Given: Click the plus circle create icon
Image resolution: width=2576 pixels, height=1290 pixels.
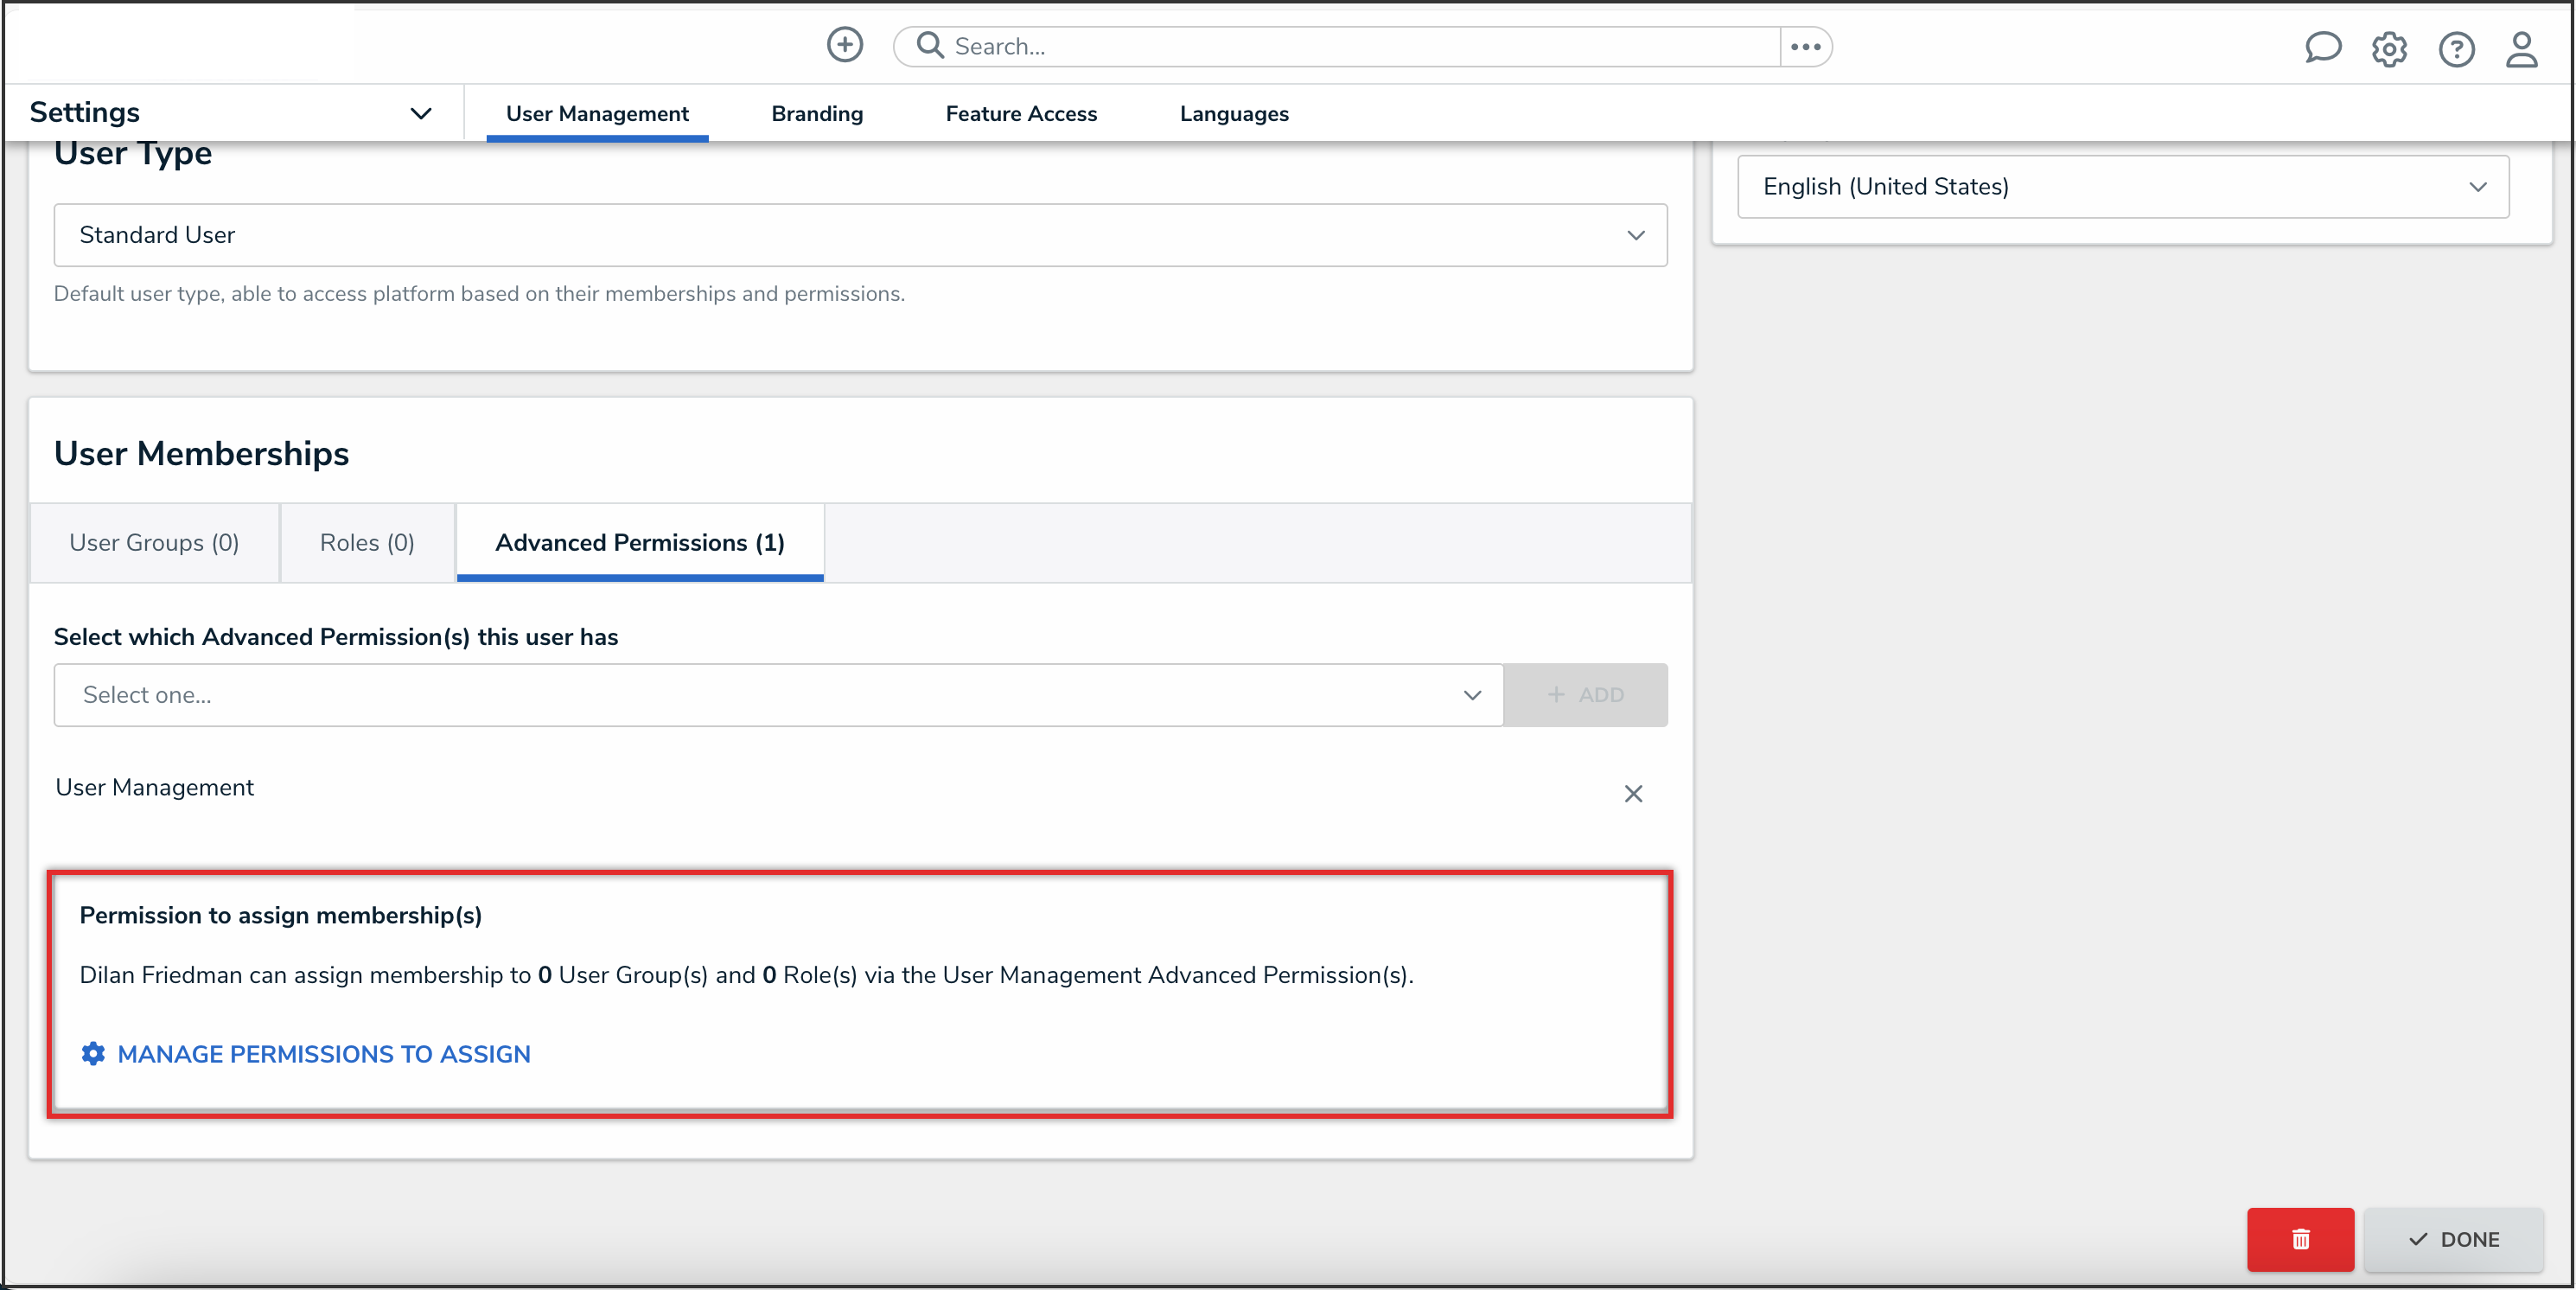Looking at the screenshot, I should [x=844, y=45].
